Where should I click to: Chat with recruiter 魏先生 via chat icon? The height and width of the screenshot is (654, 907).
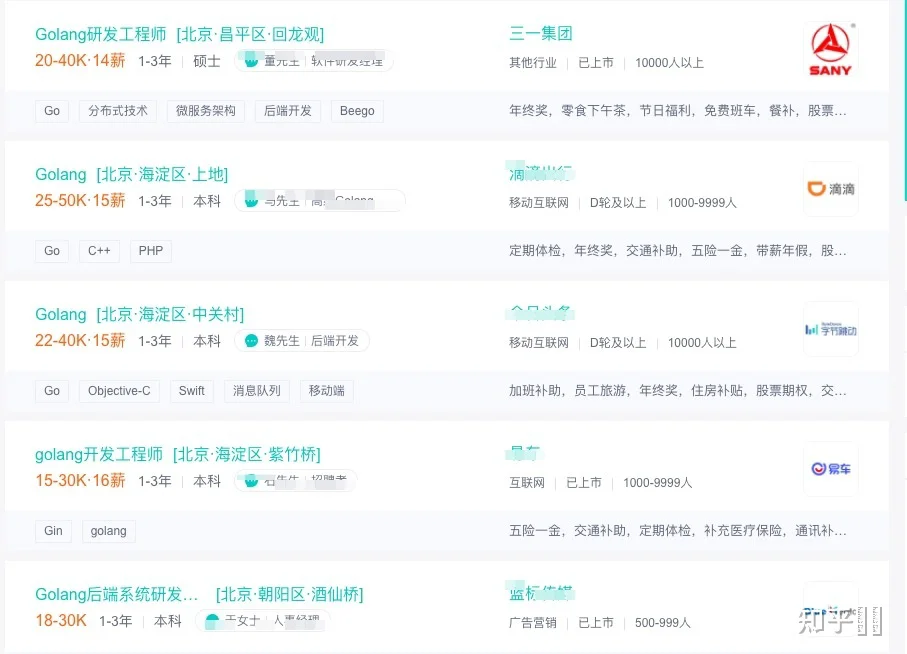pyautogui.click(x=251, y=341)
